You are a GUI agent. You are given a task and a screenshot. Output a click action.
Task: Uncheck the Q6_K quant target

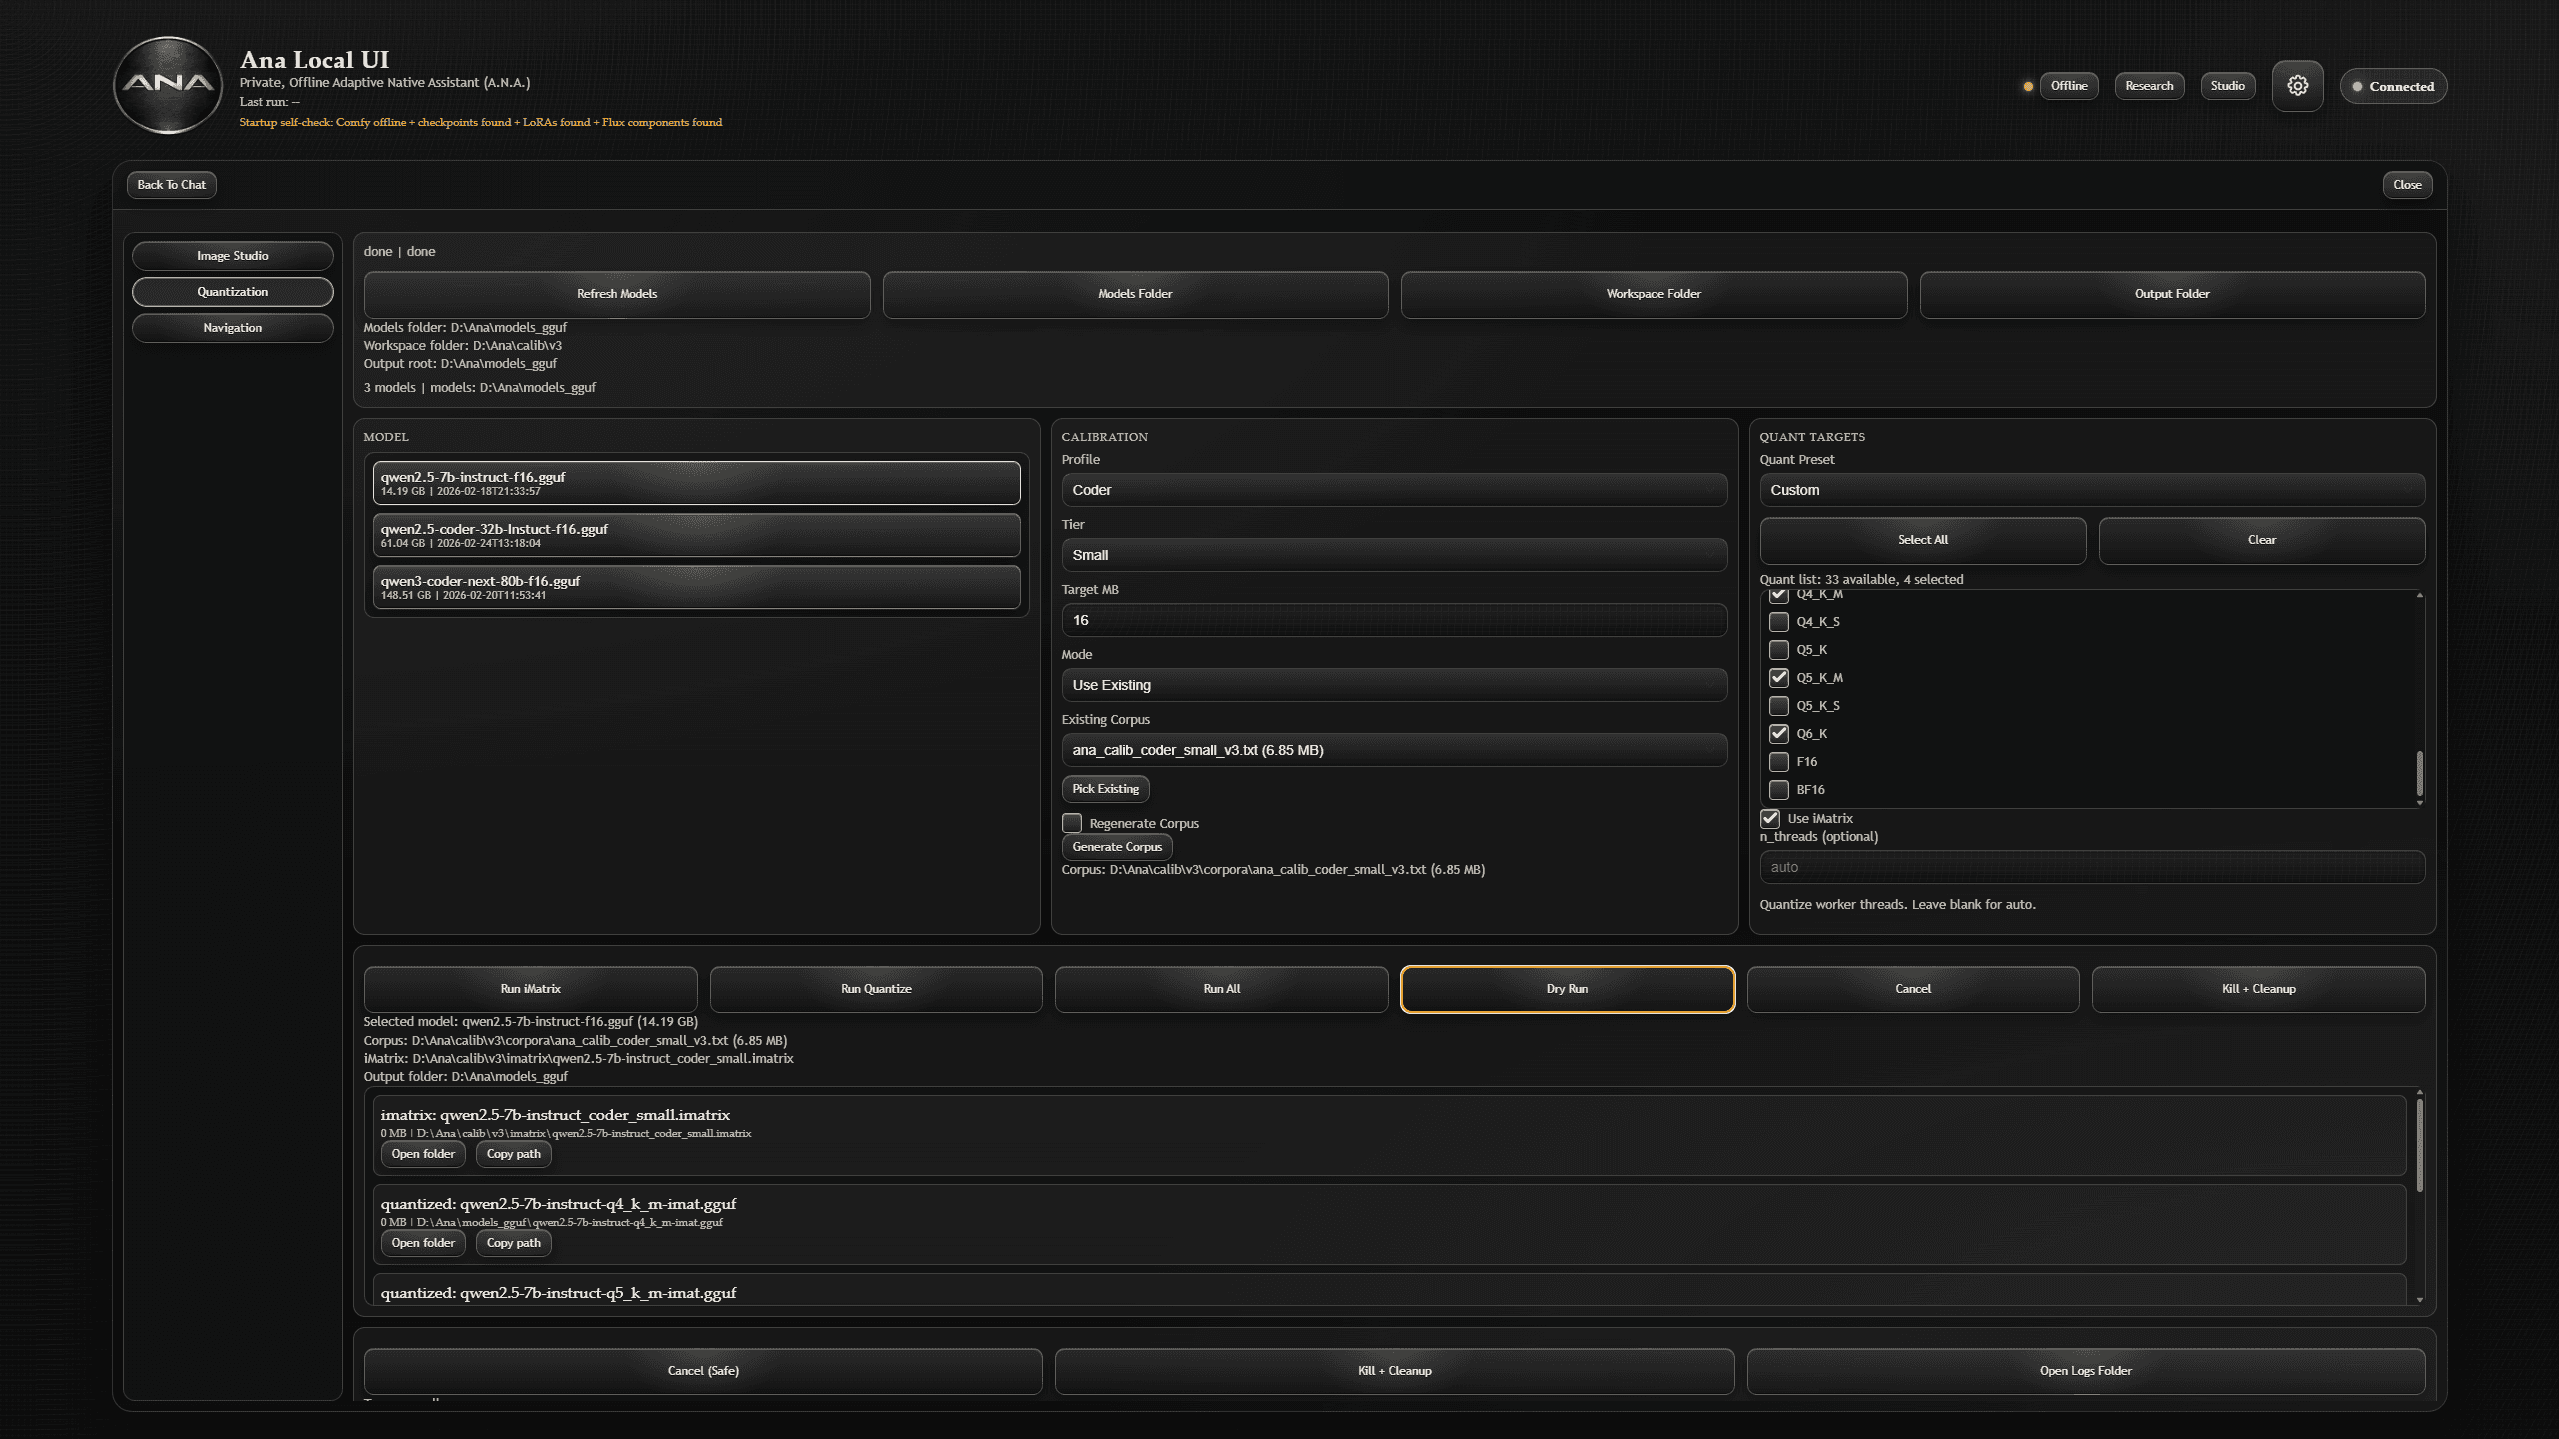[1778, 734]
